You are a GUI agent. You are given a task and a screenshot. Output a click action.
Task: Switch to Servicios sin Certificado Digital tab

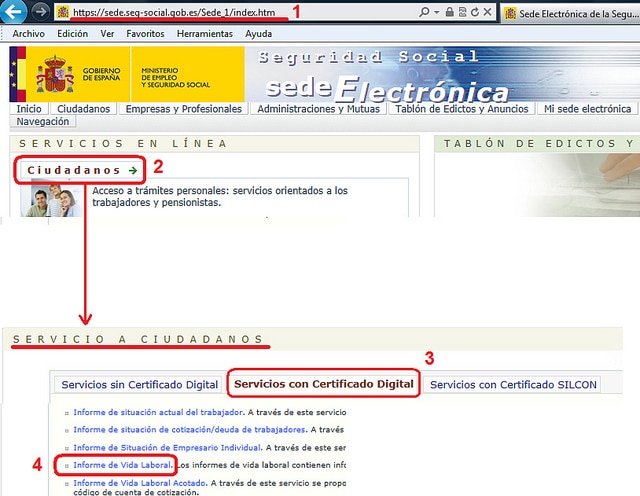(139, 384)
